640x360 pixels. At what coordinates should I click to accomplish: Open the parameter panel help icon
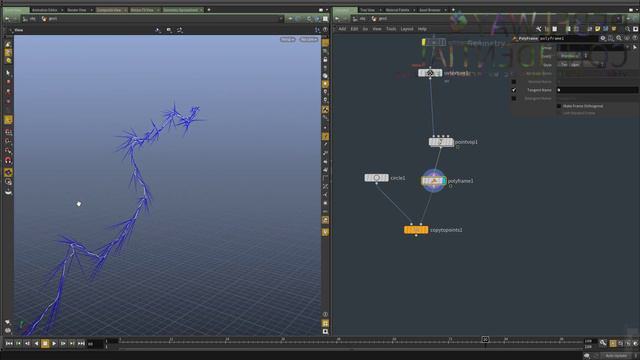tap(635, 38)
